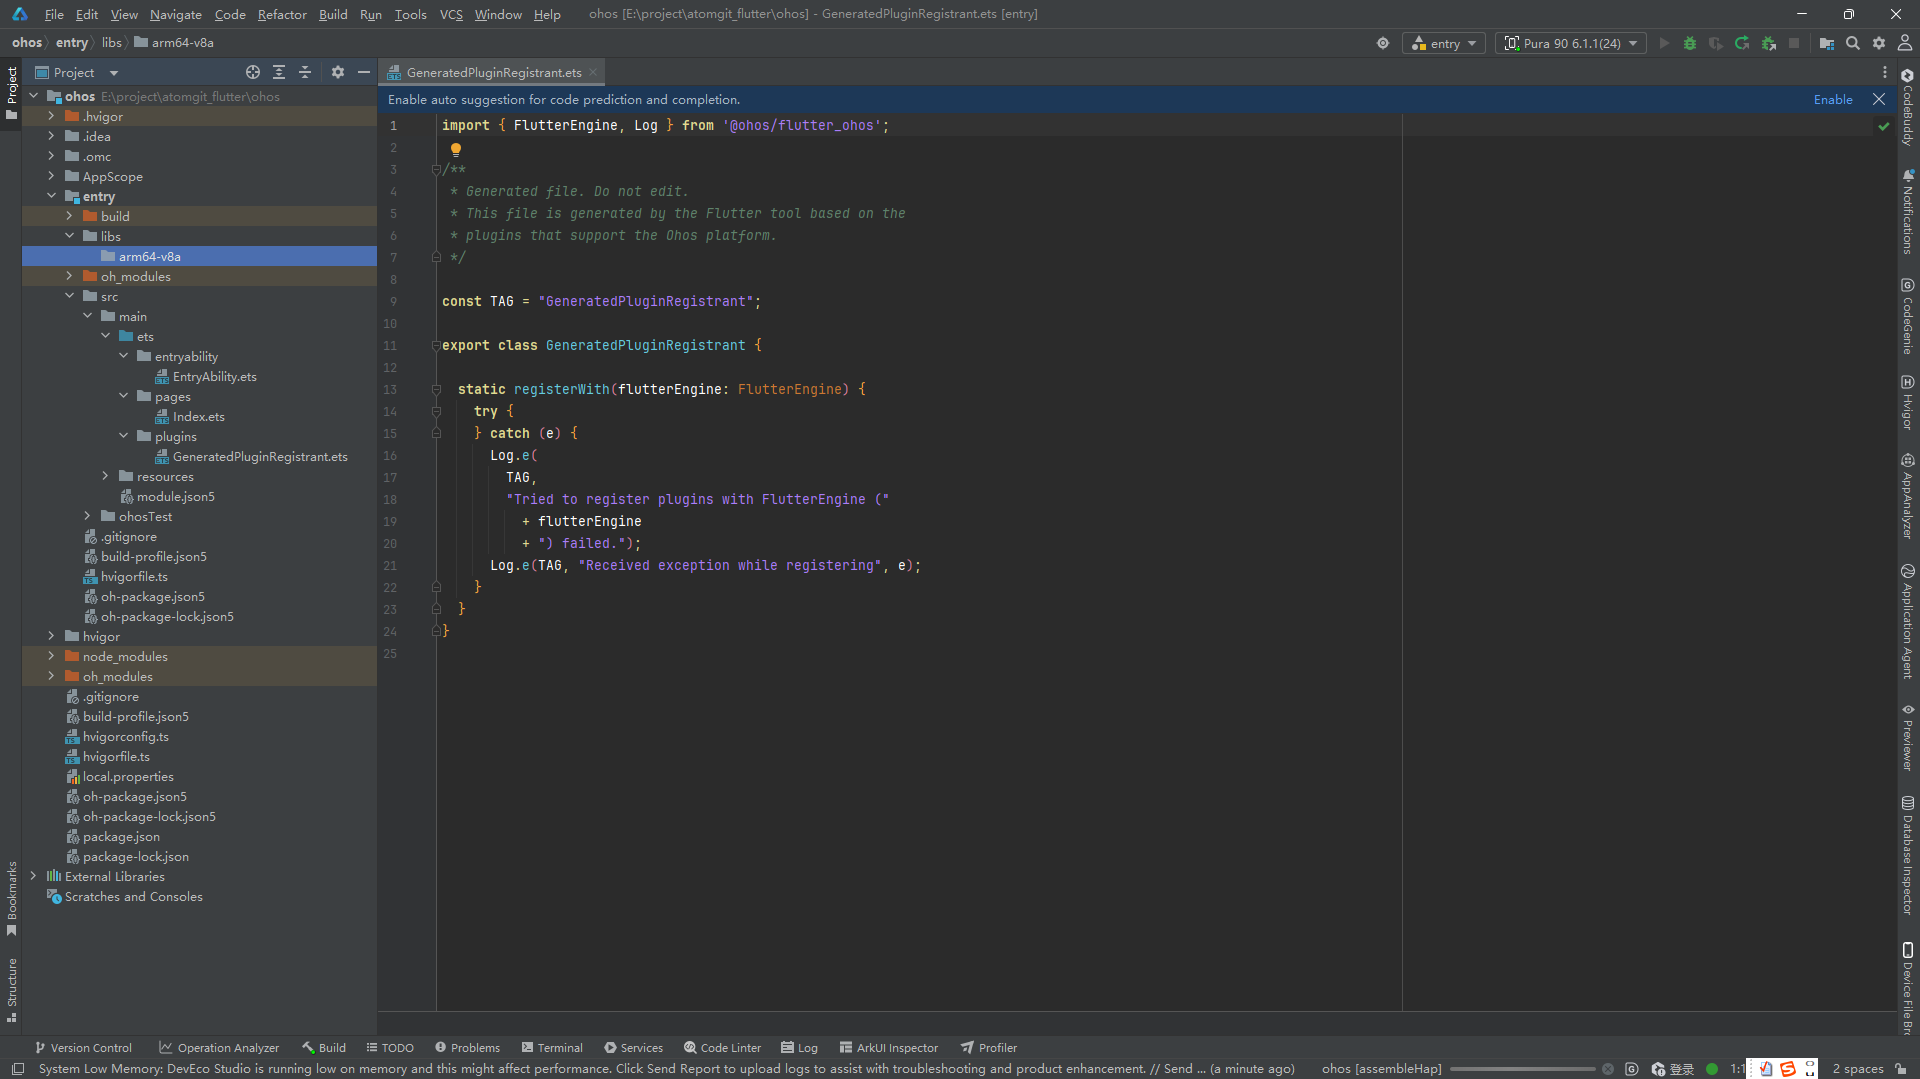Expand the build folder under entry
The width and height of the screenshot is (1920, 1079).
tap(69, 216)
